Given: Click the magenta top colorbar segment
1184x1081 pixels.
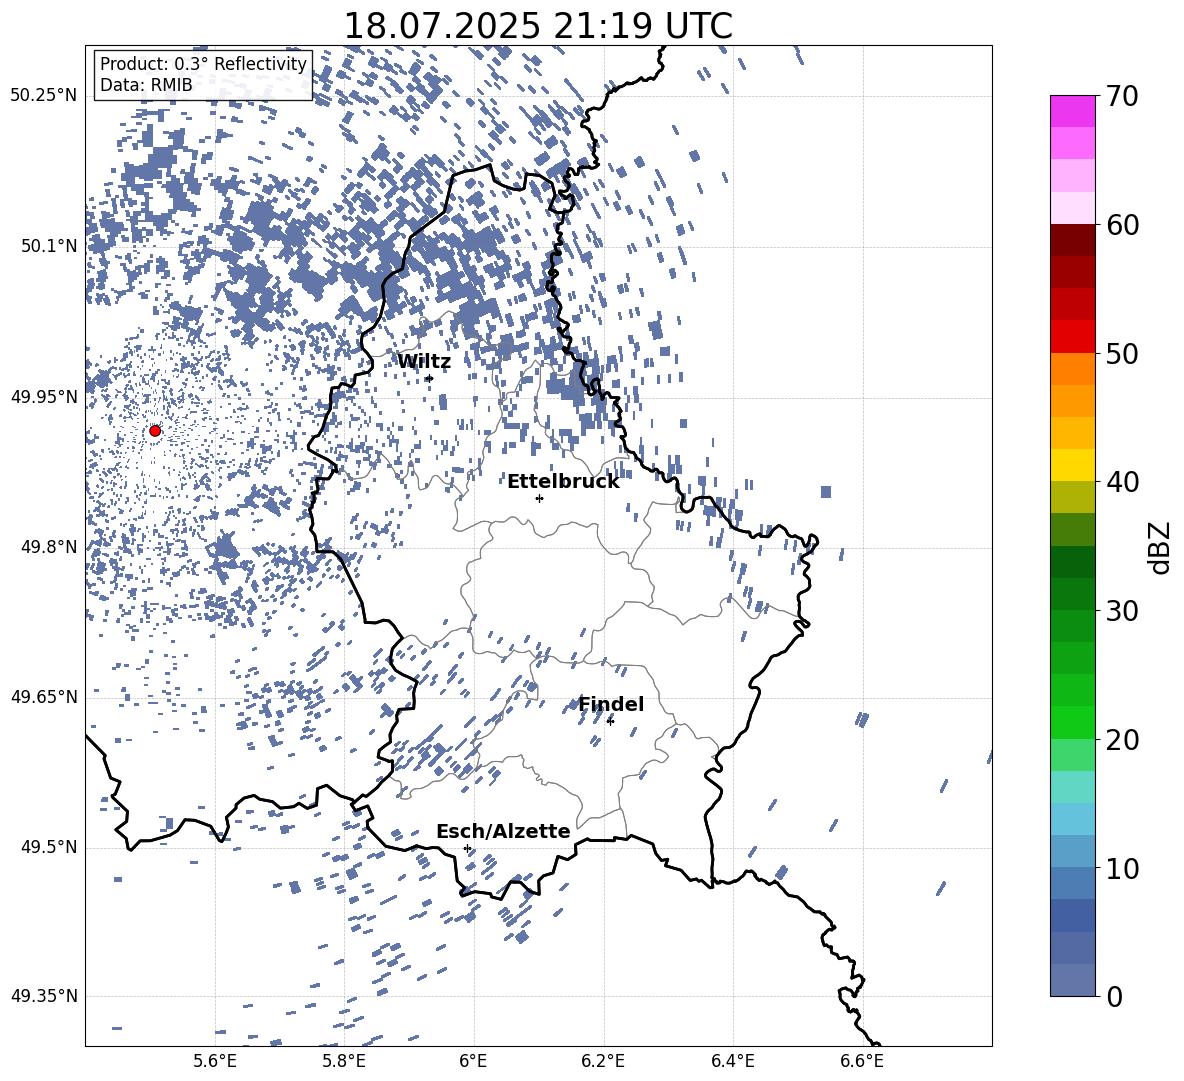Looking at the screenshot, I should pos(1072,112).
